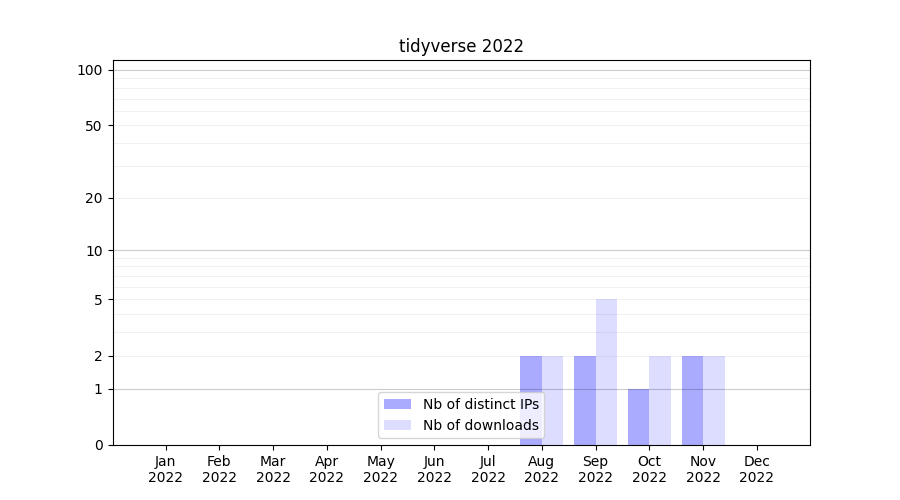900x500 pixels.
Task: Click the September distinct IPs bar
Action: coord(584,400)
